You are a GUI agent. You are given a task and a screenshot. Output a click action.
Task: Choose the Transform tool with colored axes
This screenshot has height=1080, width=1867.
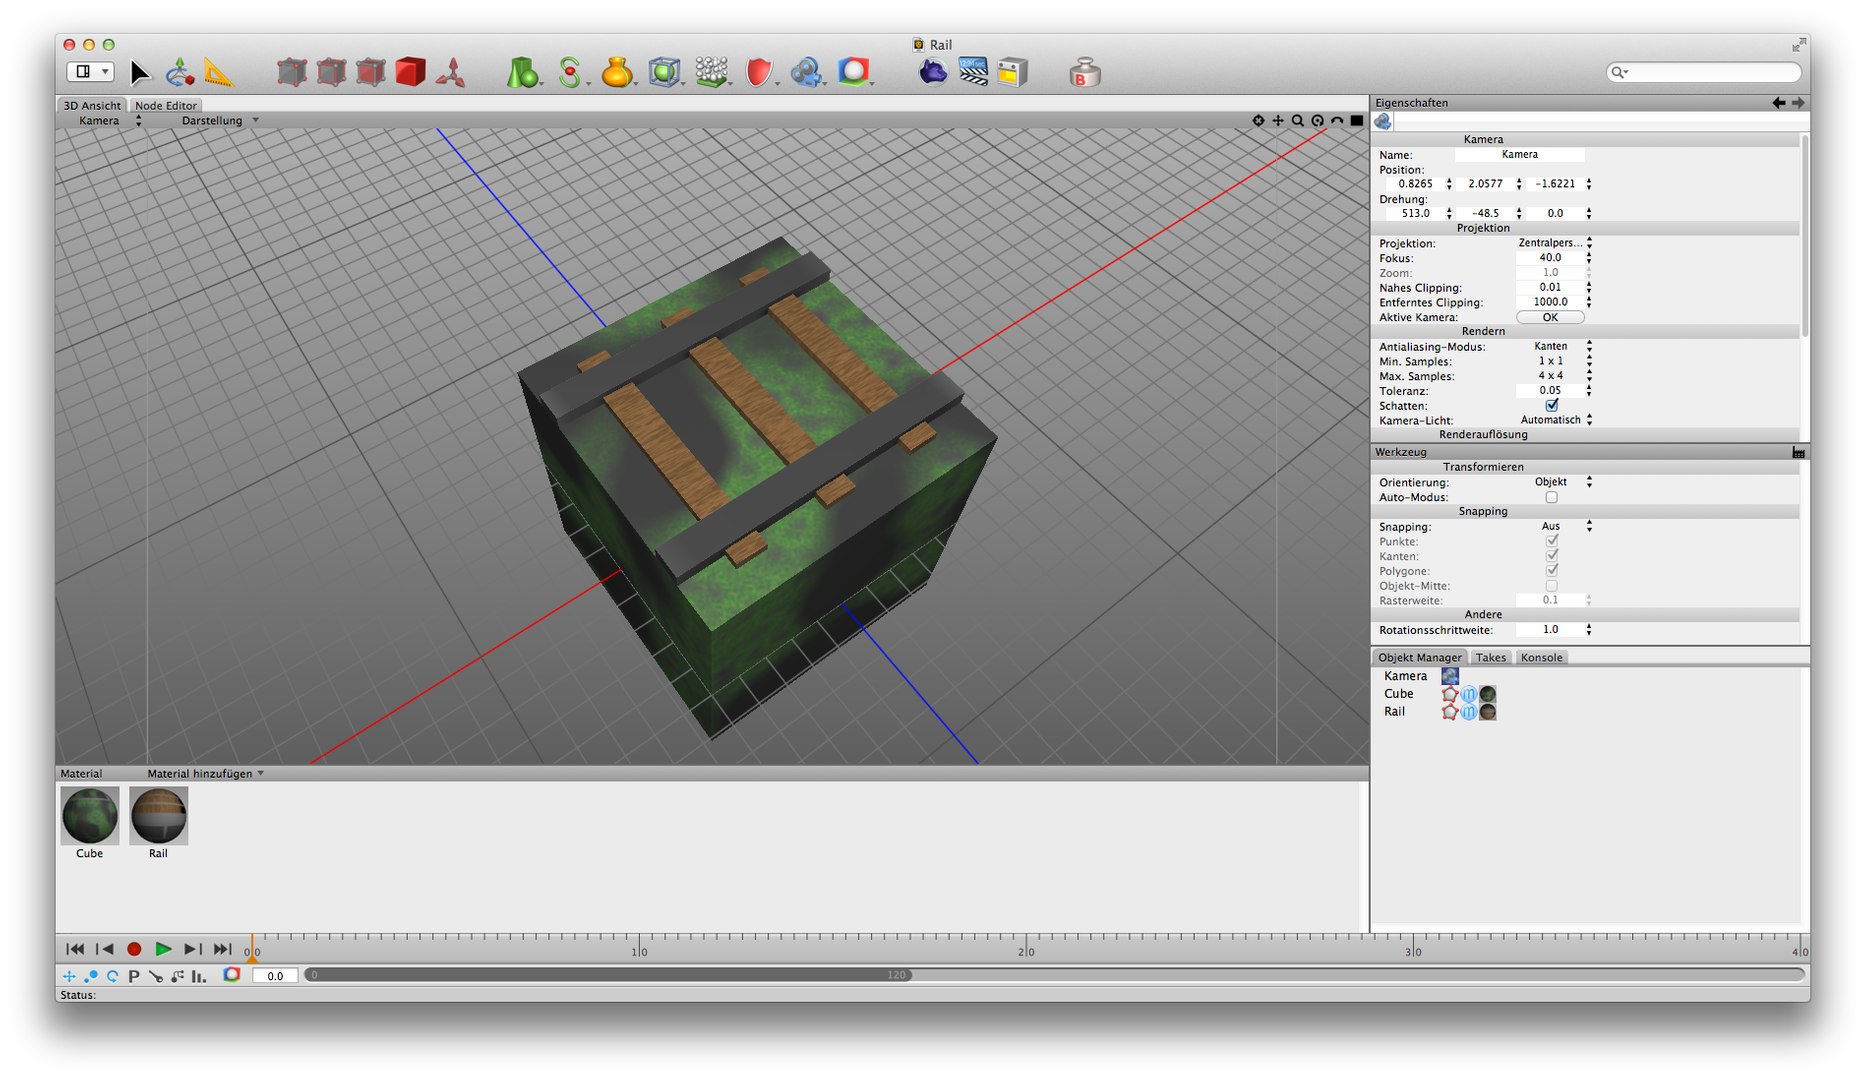point(179,72)
